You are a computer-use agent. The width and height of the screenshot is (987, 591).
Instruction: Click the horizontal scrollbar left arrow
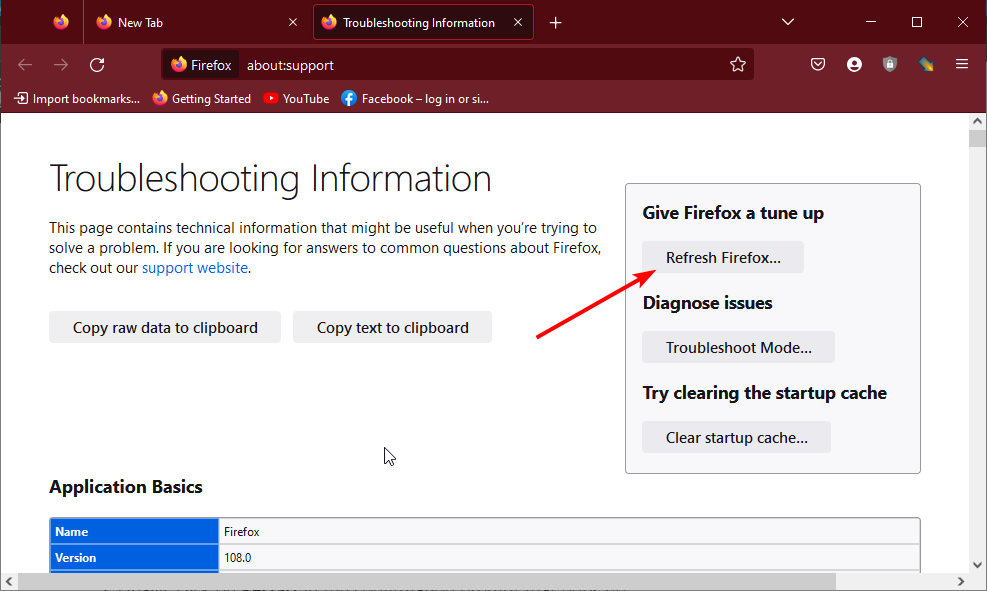[9, 582]
